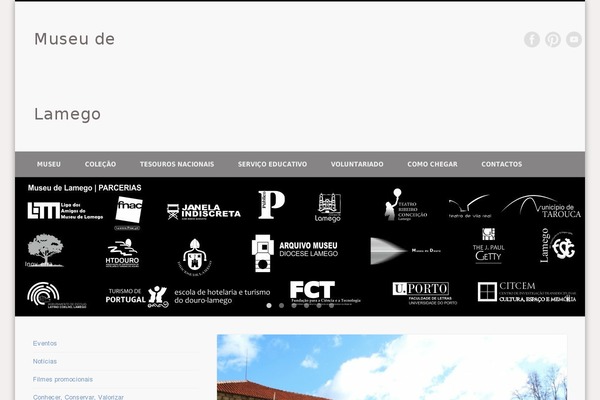Open the Conhecer, Conservar, Valorizar link
Viewport: 600px width, 400px height.
78,397
